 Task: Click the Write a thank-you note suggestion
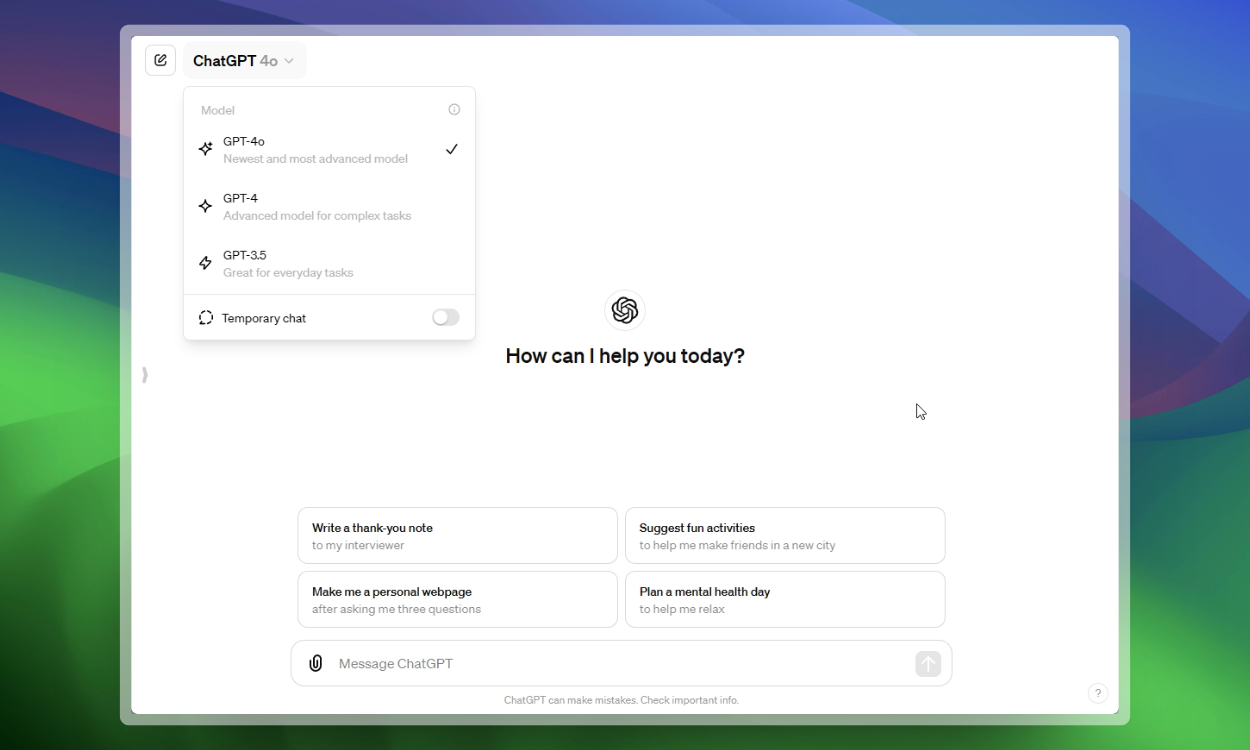click(457, 535)
